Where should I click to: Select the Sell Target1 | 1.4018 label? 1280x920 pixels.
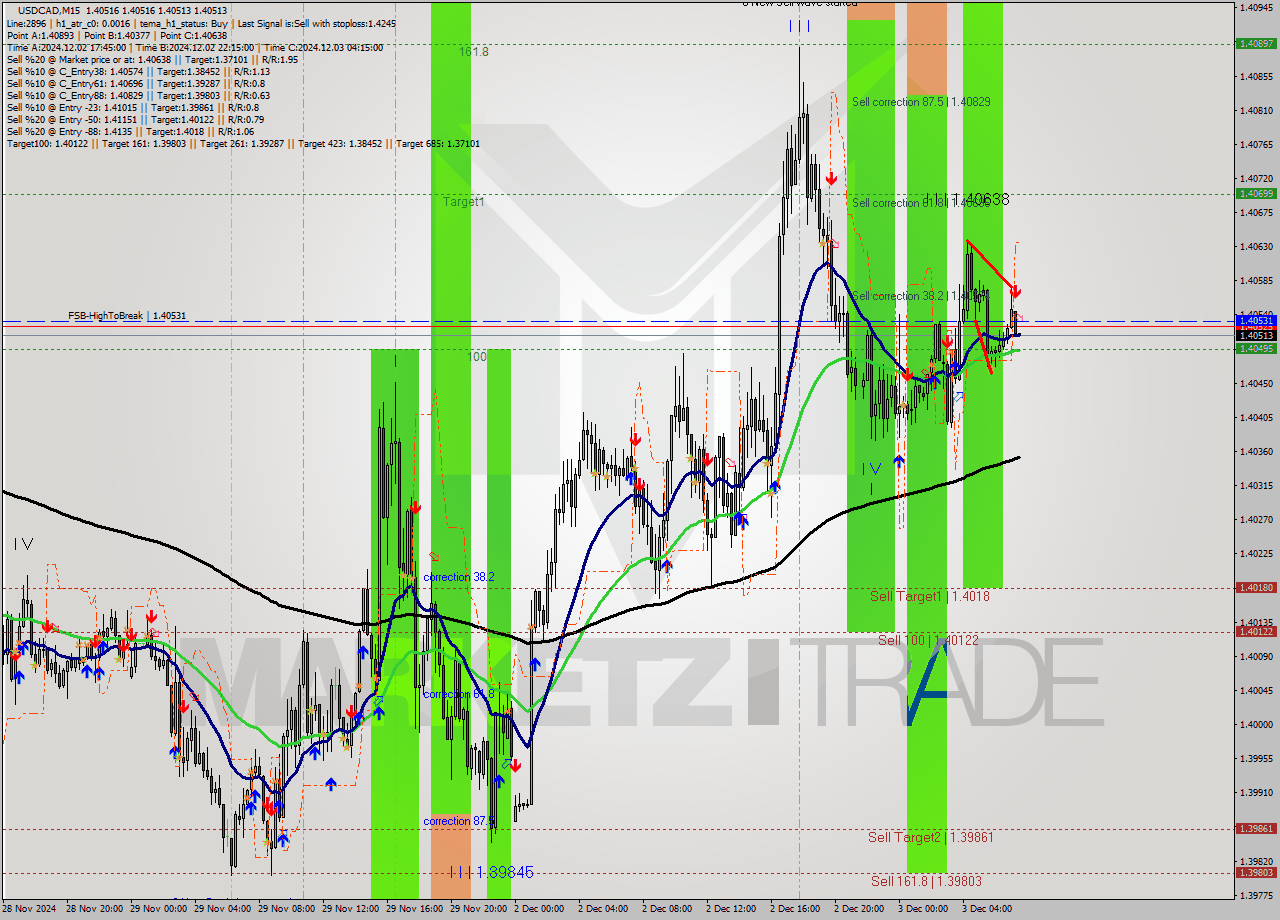click(x=930, y=596)
